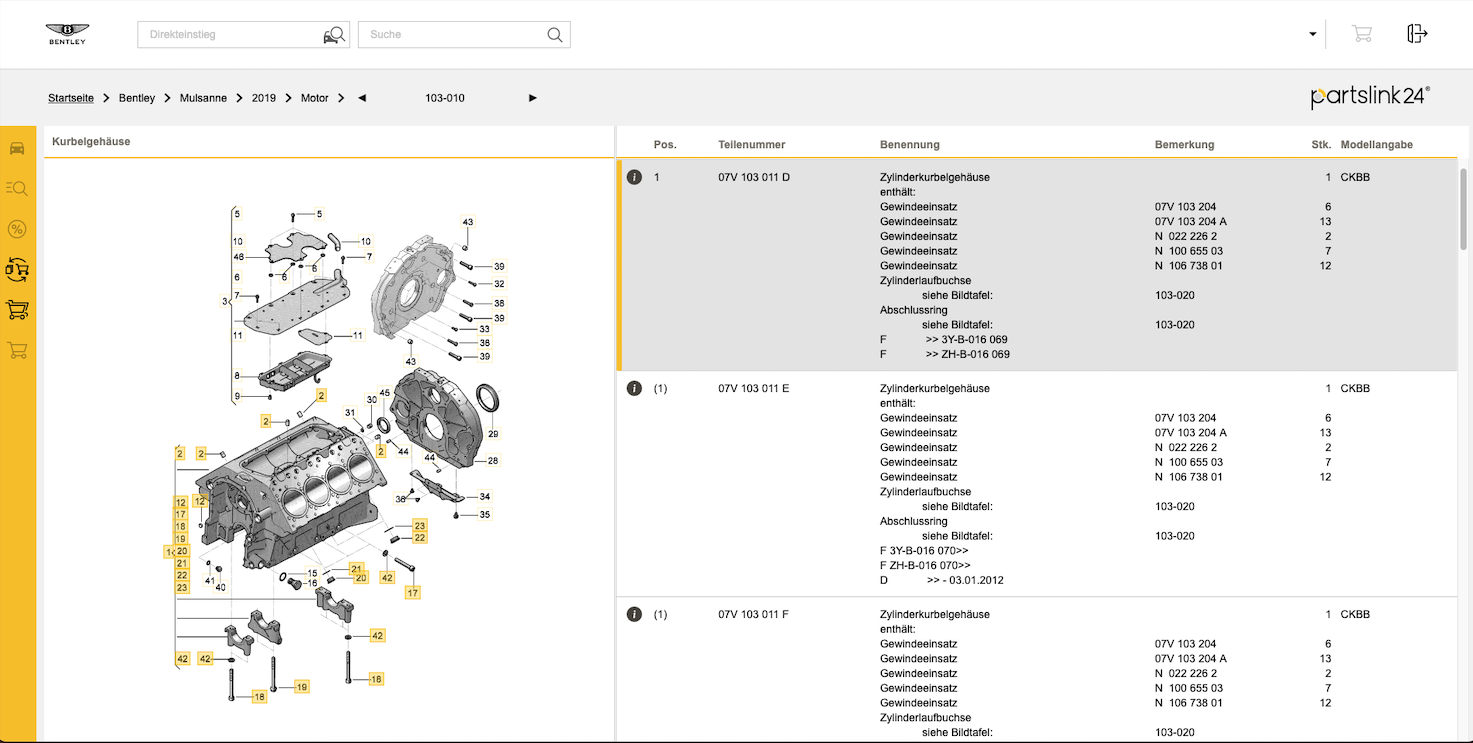Click the Bentley logo in the header

pyautogui.click(x=67, y=34)
